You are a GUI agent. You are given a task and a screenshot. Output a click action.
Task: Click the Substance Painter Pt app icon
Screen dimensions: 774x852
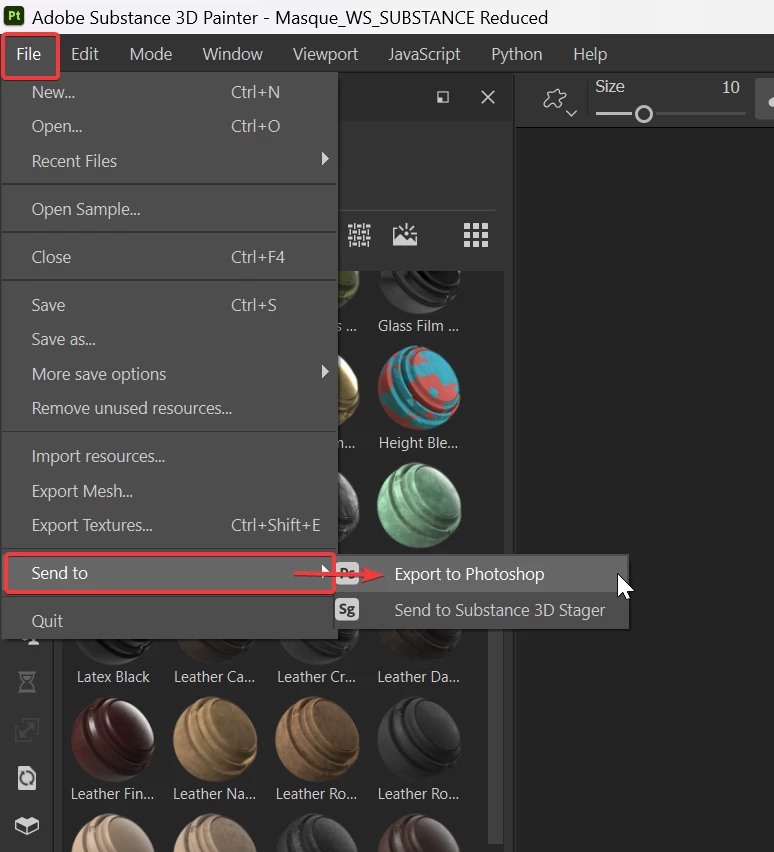click(x=14, y=16)
